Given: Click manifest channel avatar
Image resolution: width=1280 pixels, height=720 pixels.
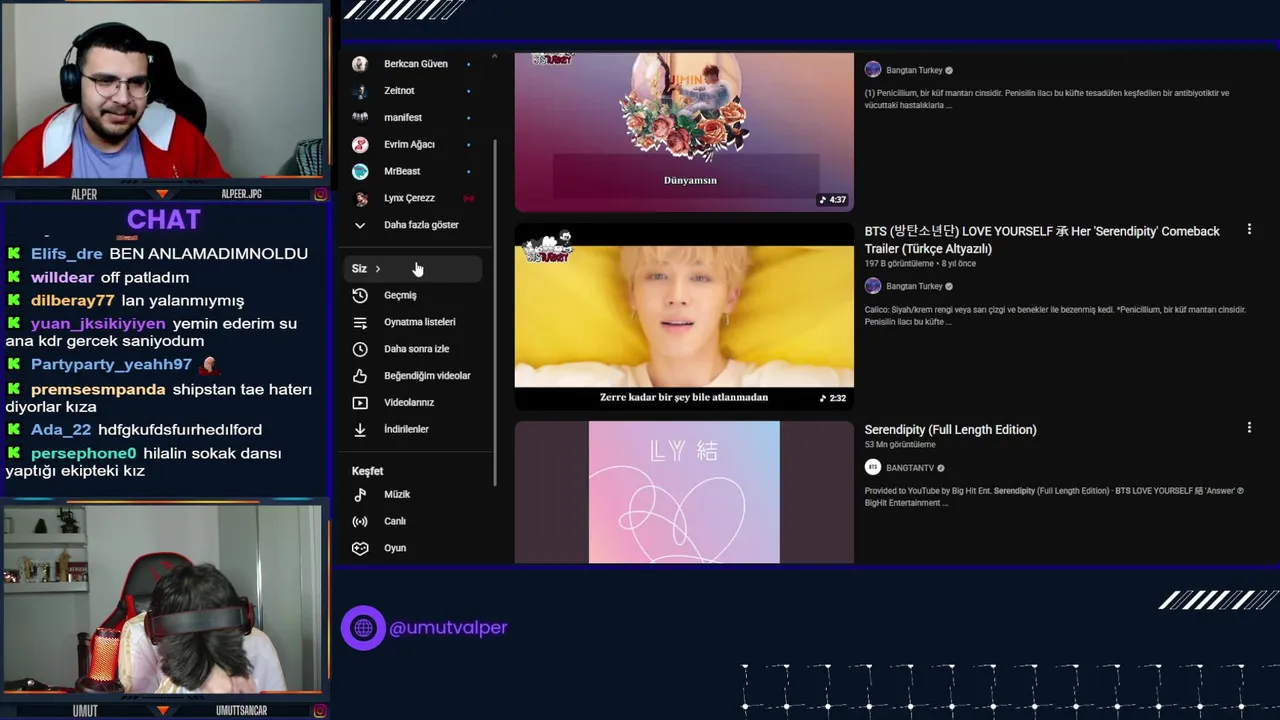Looking at the screenshot, I should 360,117.
